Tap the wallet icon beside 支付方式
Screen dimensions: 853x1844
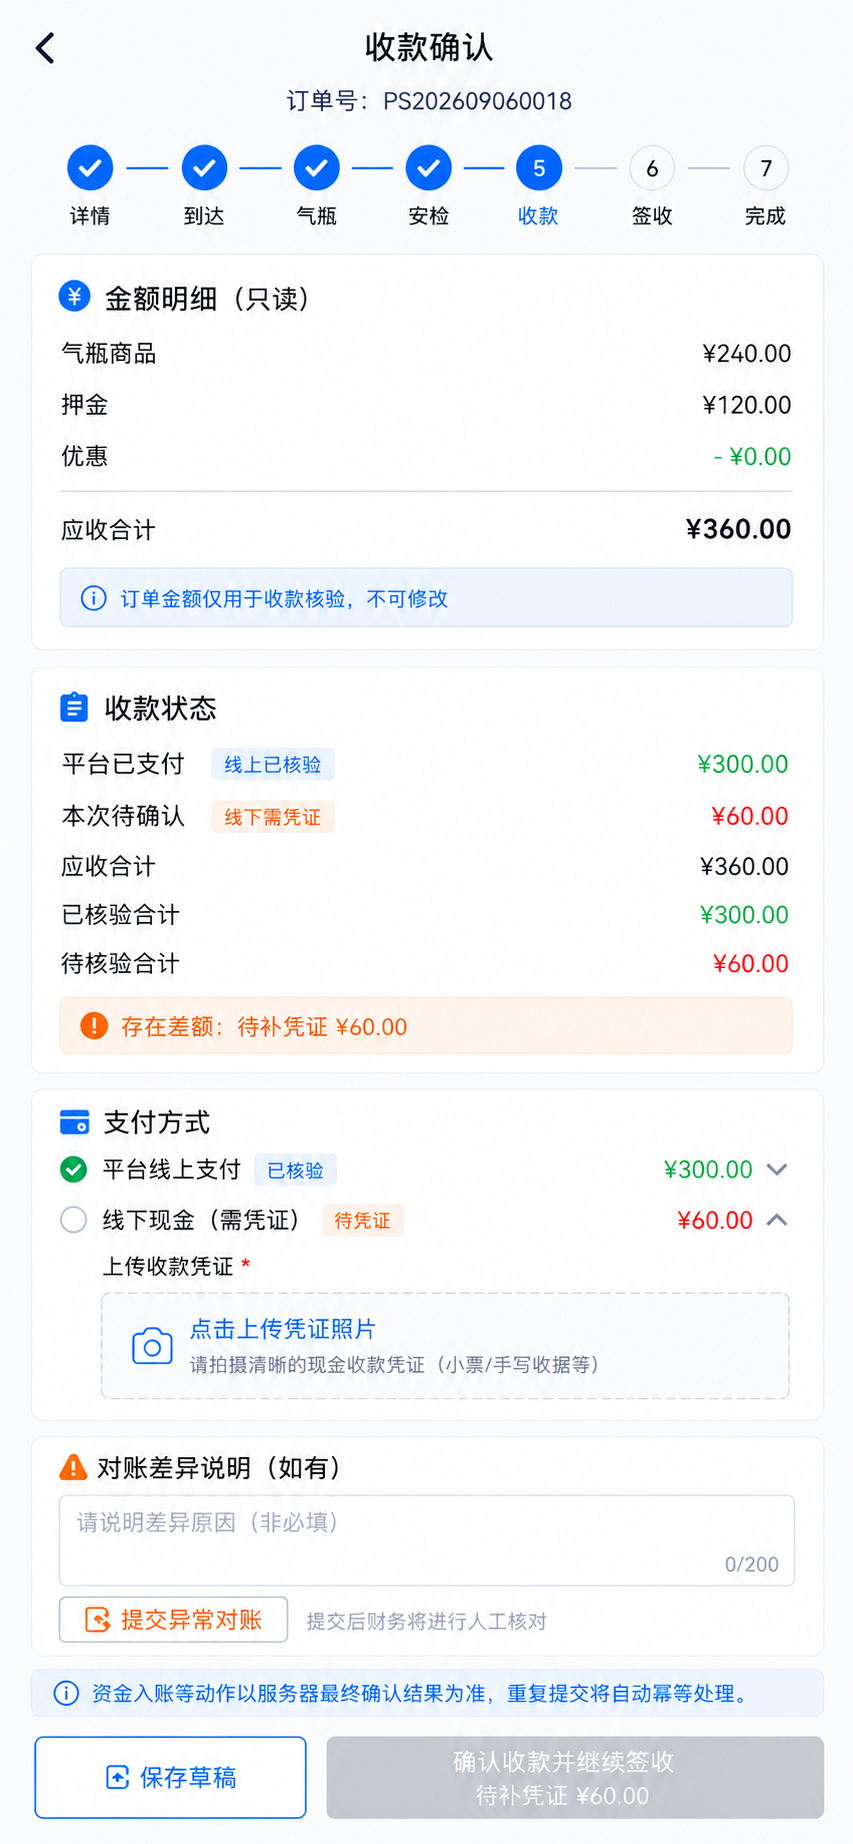tap(74, 1122)
